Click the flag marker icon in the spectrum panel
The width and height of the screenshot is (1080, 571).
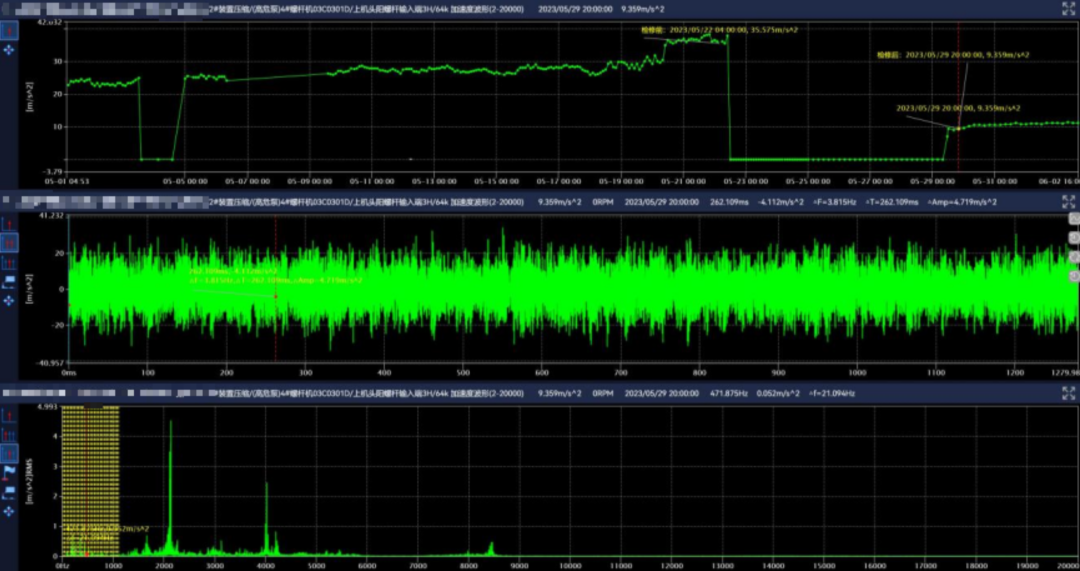[9, 471]
